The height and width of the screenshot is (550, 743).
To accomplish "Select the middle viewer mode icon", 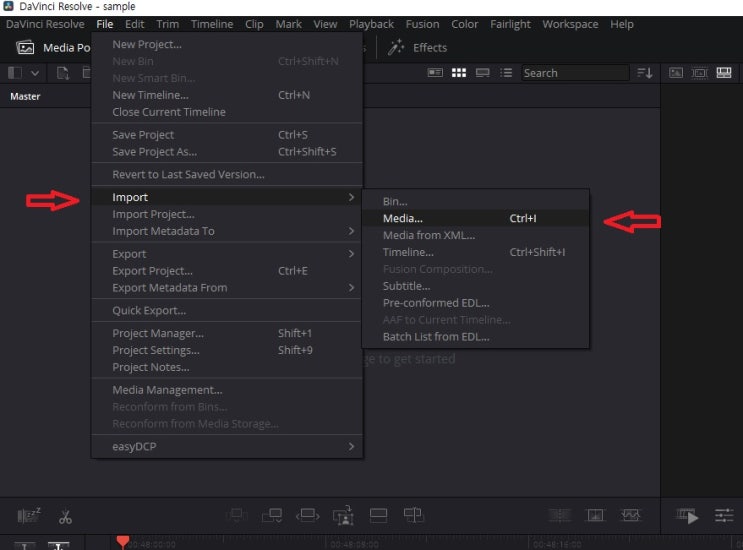I will pyautogui.click(x=699, y=72).
